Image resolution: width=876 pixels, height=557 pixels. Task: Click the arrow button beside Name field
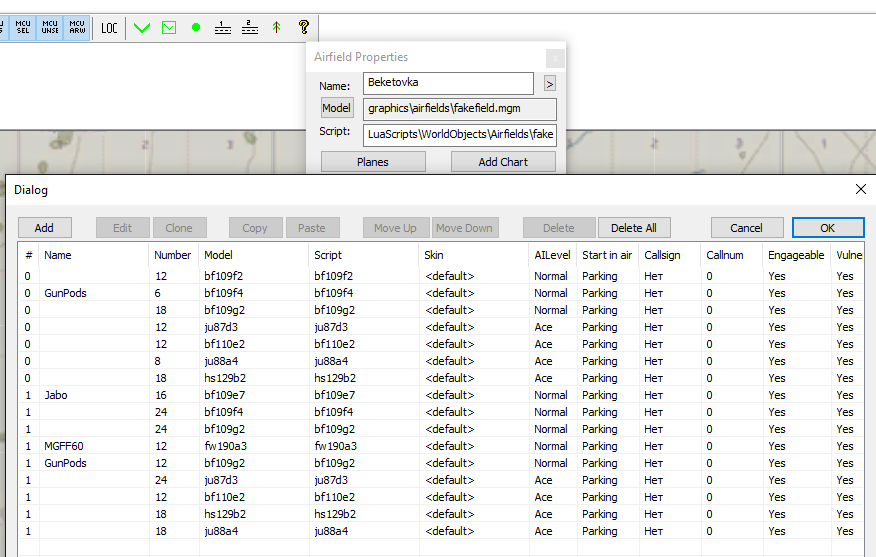[549, 84]
